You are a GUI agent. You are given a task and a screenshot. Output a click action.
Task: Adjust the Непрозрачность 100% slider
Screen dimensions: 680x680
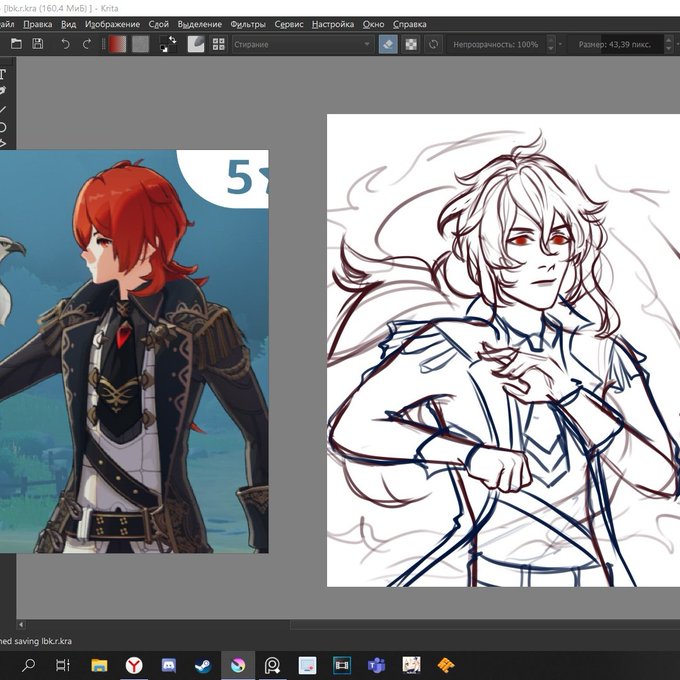tap(496, 44)
